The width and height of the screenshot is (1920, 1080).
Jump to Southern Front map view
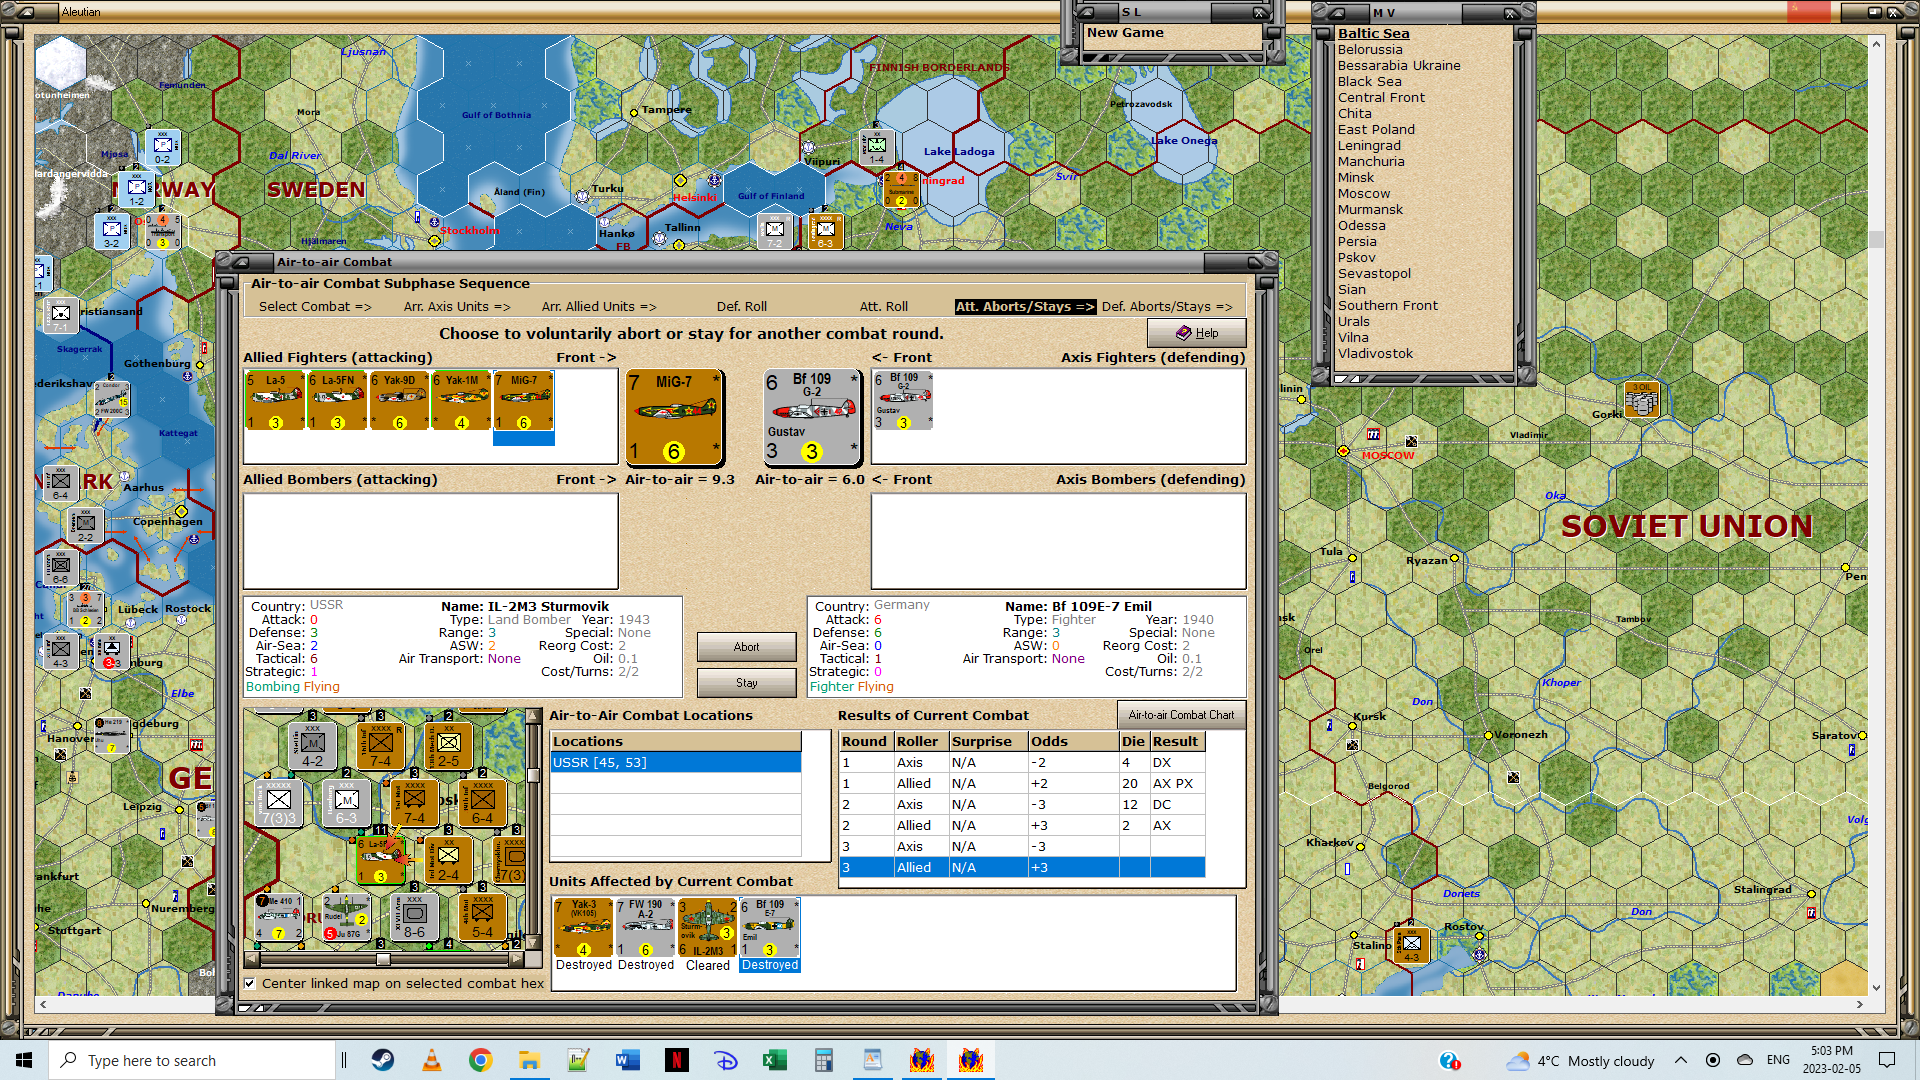[x=1388, y=305]
